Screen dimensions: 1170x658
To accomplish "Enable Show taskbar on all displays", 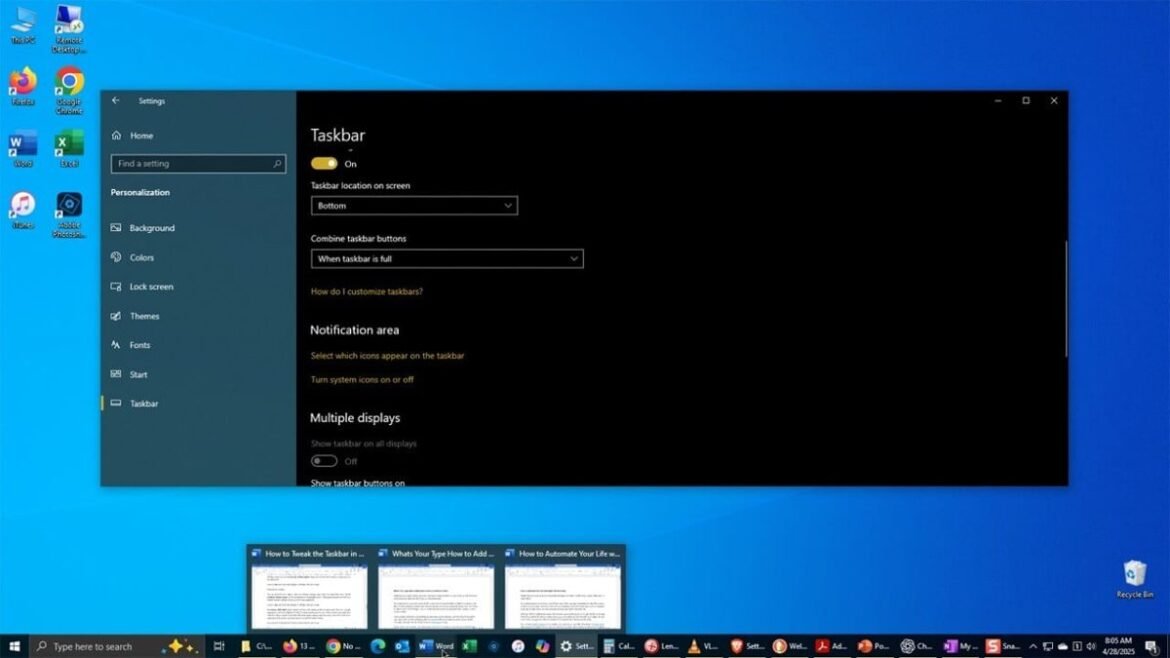I will click(324, 460).
